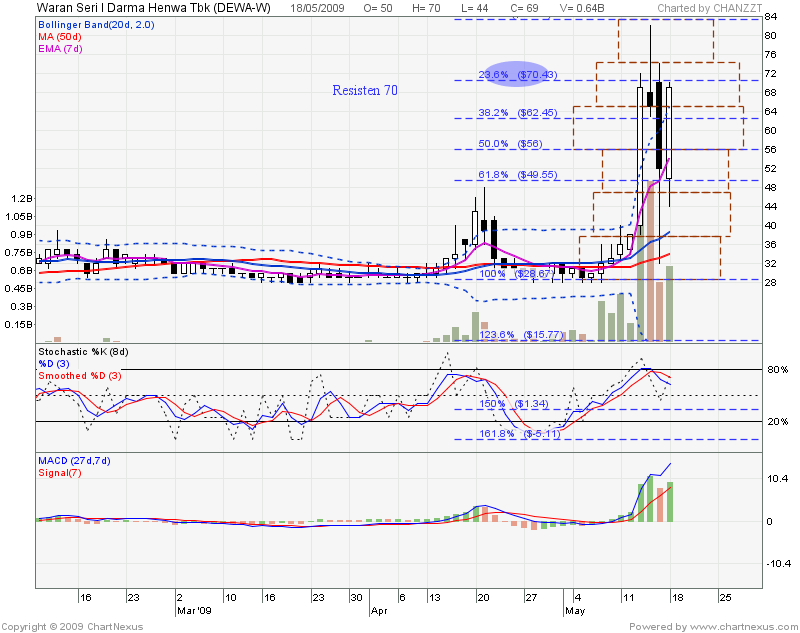
Task: Select the 'Smoothed %D (3)' label
Action: coord(80,376)
